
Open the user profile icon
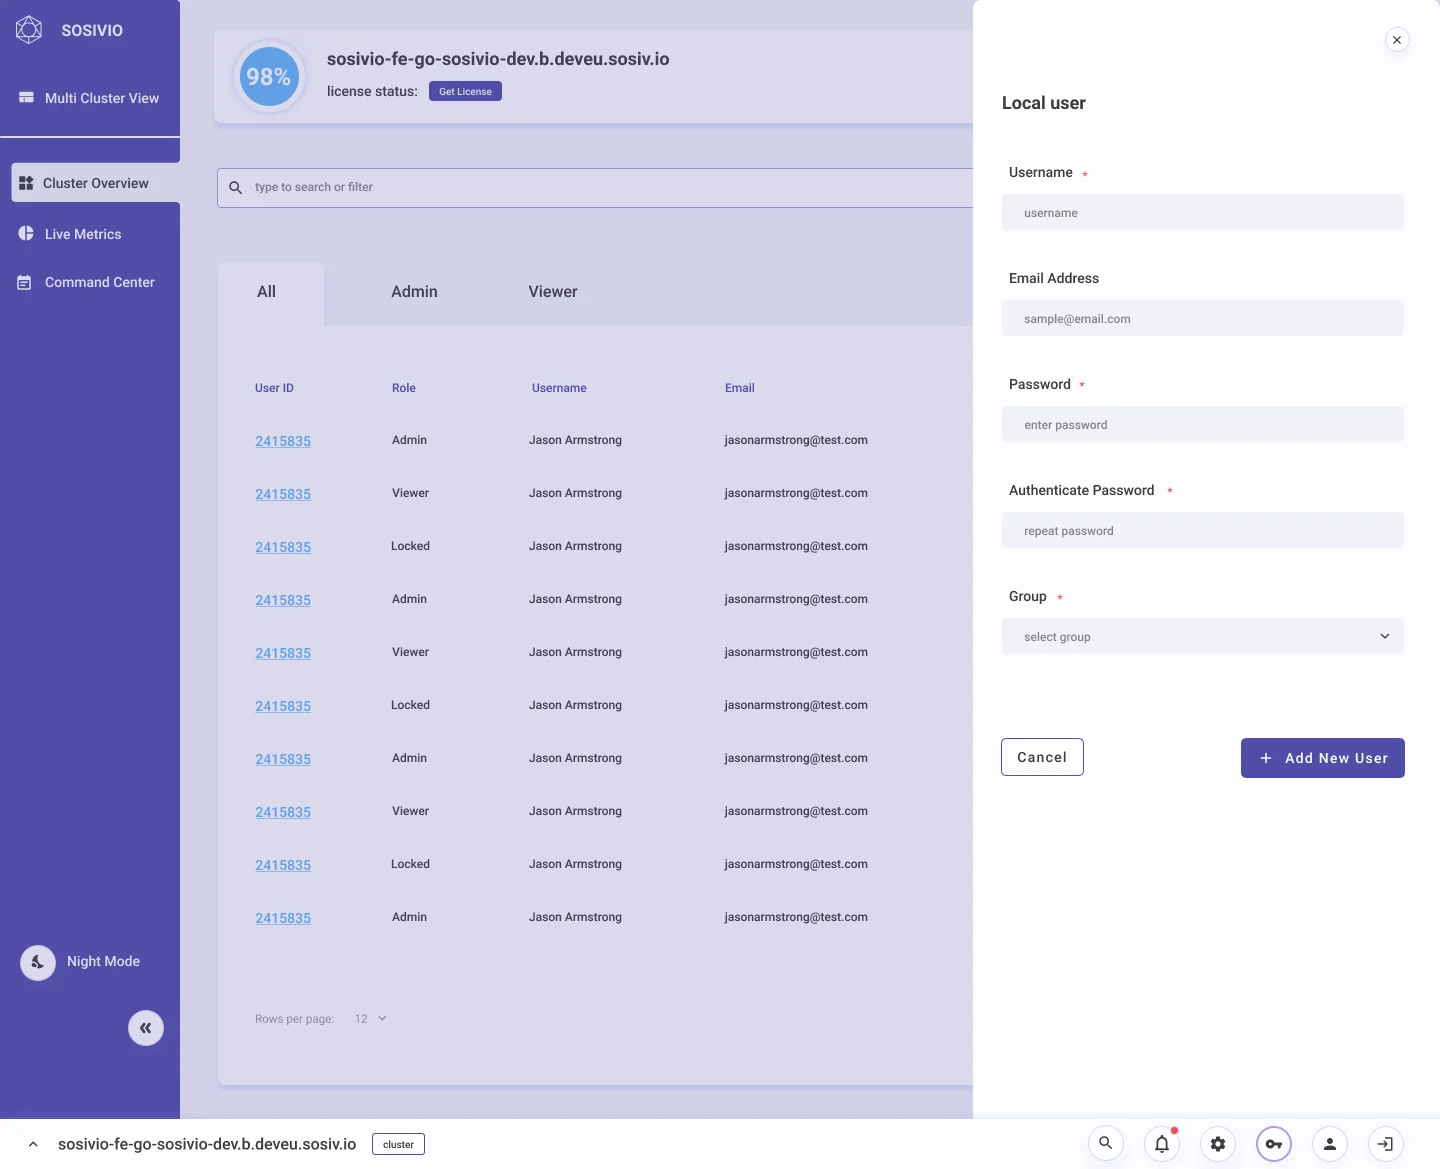click(1330, 1143)
